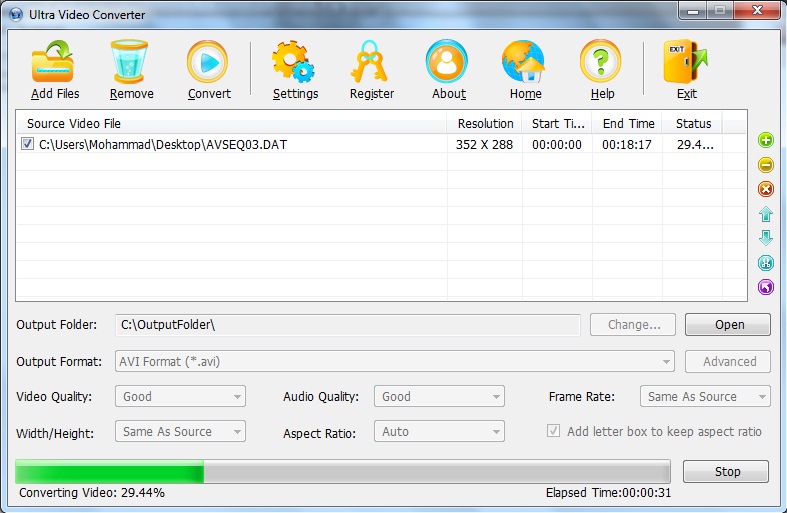Close the Ultra Video Converter window

[757, 11]
